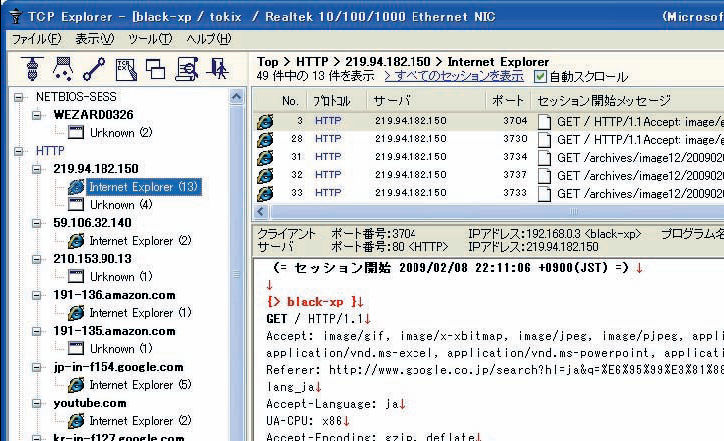
Task: Click the Internet Explorer icon of session No. 3
Action: point(265,121)
